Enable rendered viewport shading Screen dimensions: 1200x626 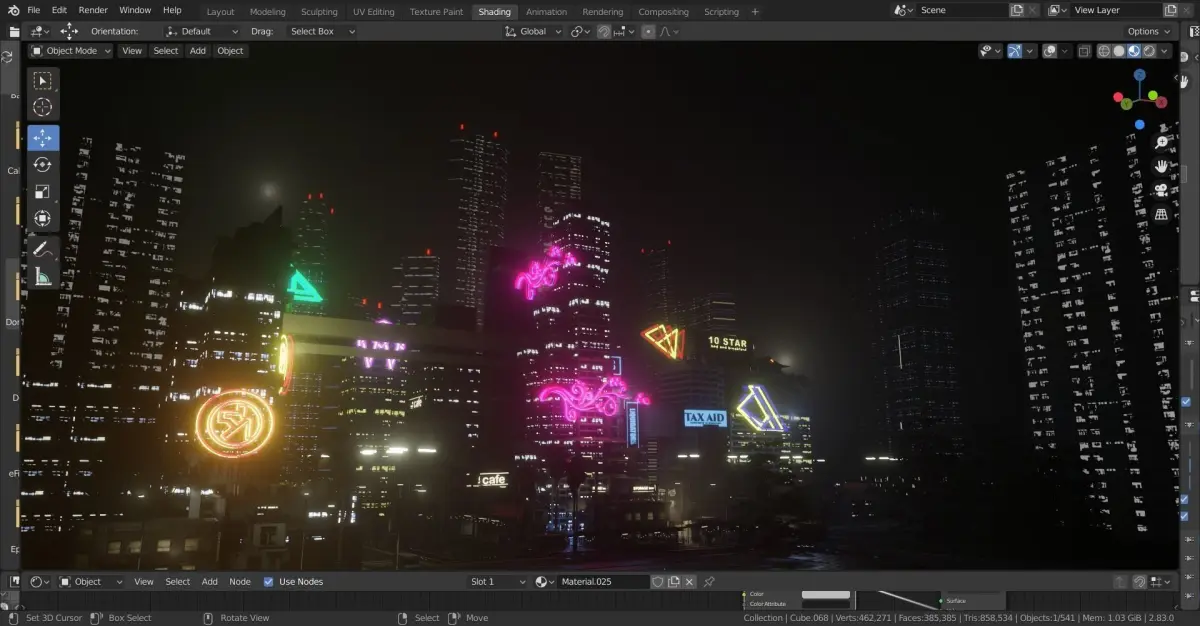pyautogui.click(x=1149, y=50)
